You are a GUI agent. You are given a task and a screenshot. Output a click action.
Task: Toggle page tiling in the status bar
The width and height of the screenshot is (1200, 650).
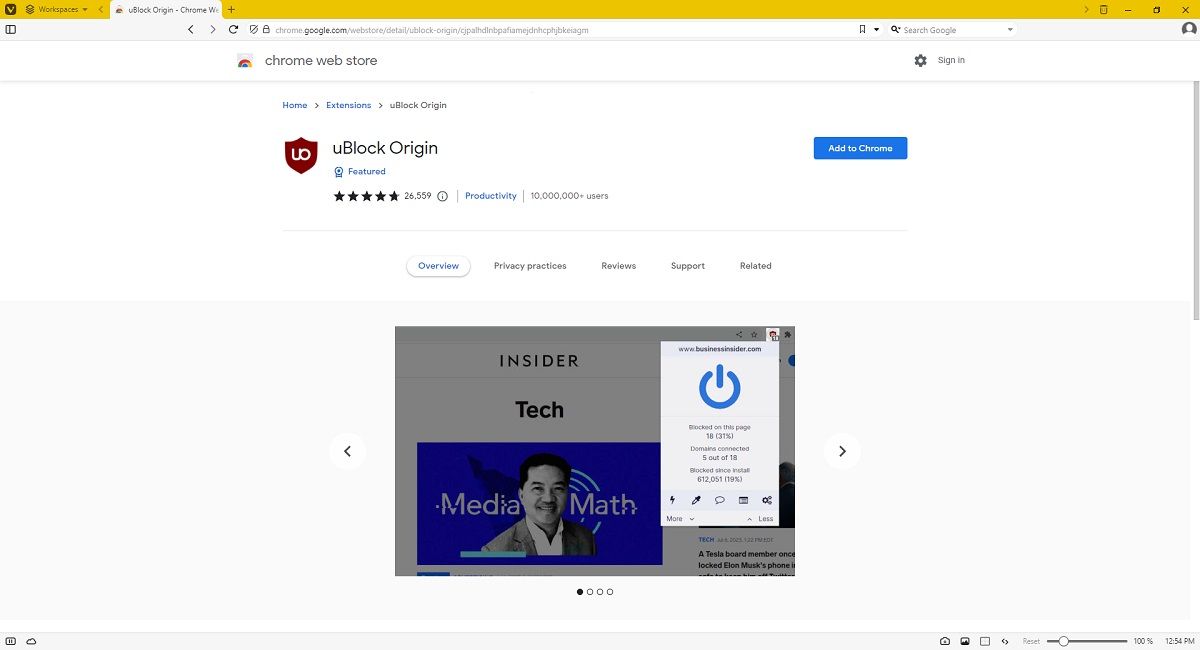click(984, 641)
